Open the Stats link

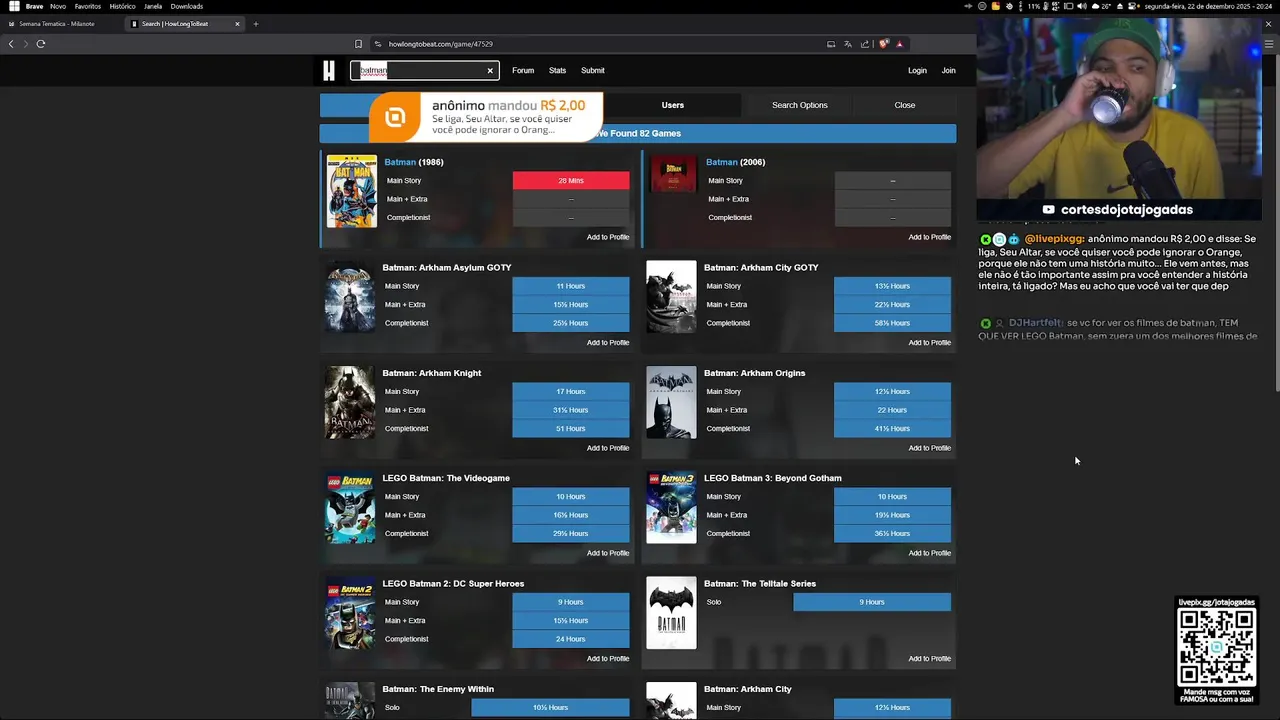tap(557, 70)
